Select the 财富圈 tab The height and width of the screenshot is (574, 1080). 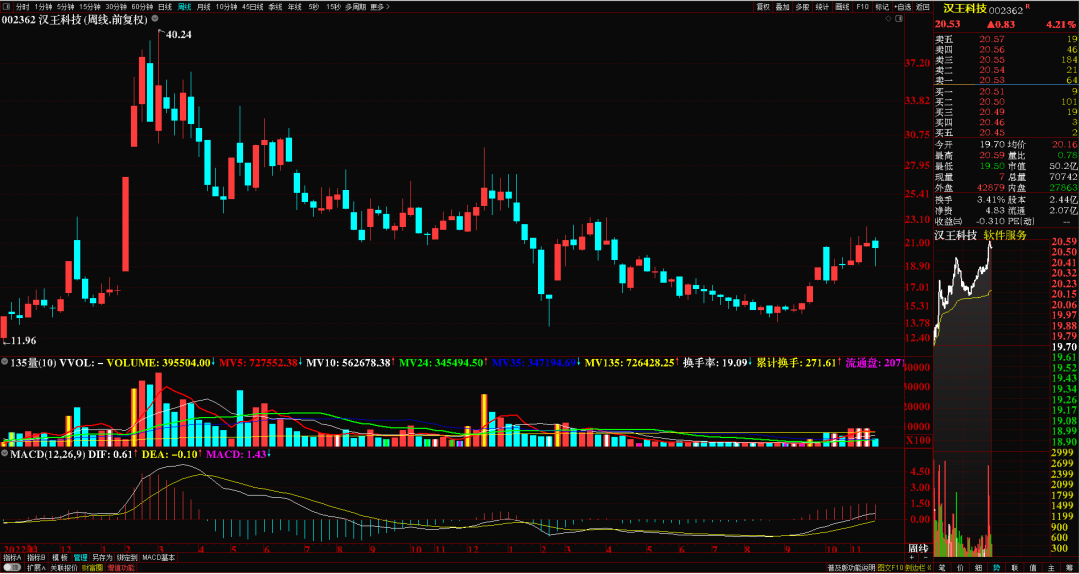coord(92,568)
